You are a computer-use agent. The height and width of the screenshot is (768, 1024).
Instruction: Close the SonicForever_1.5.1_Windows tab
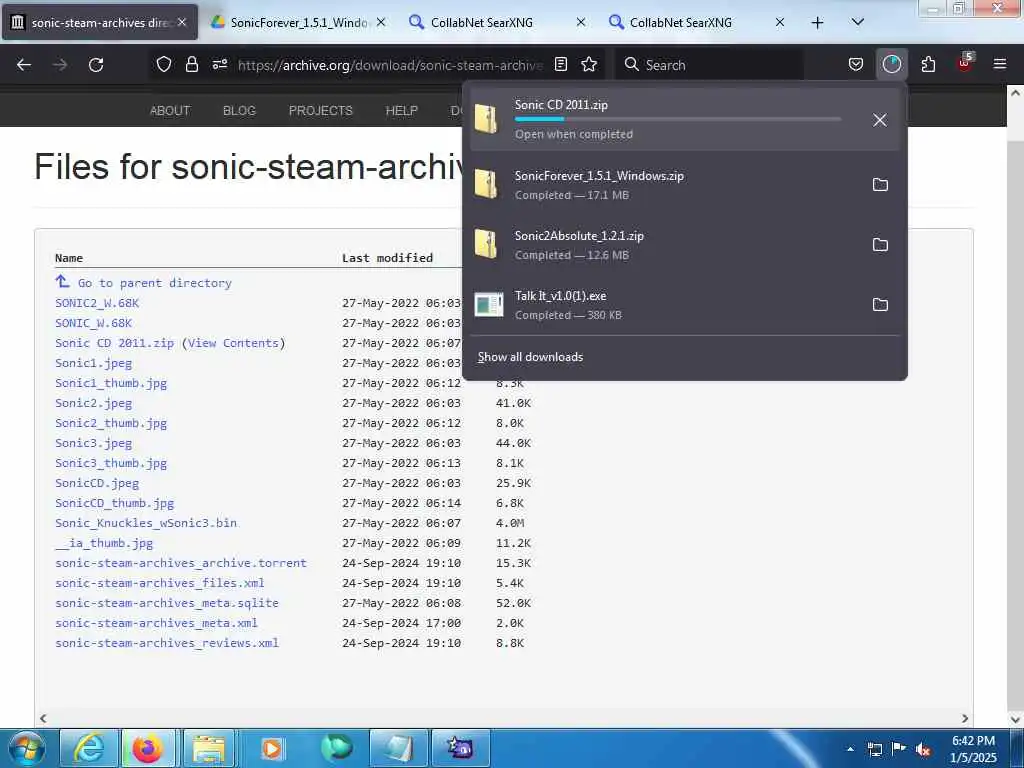[x=381, y=22]
